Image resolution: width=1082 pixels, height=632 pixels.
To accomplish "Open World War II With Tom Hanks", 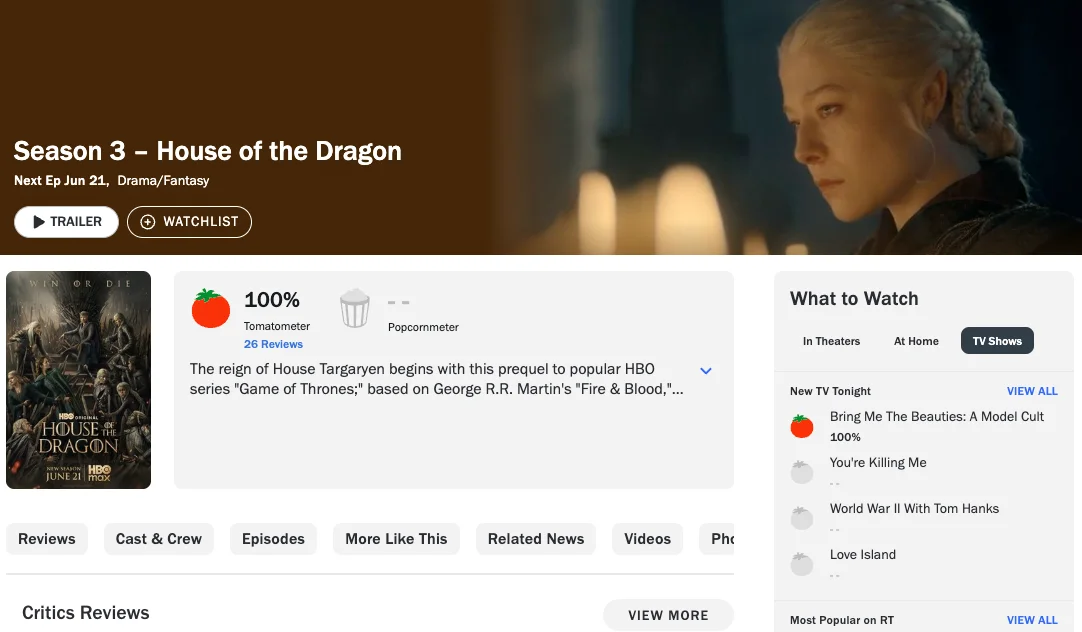I will coord(914,508).
